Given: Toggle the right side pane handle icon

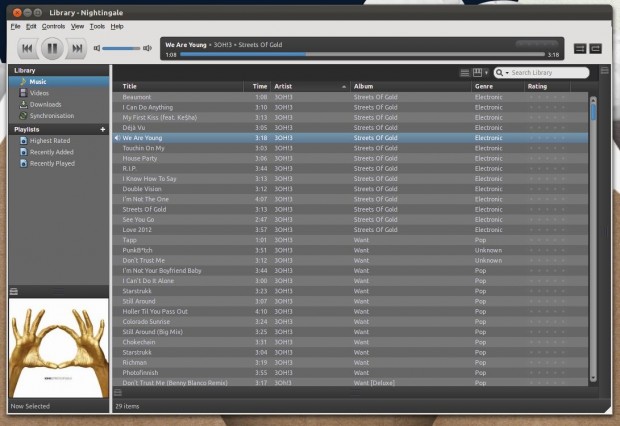Looking at the screenshot, I should (x=605, y=71).
